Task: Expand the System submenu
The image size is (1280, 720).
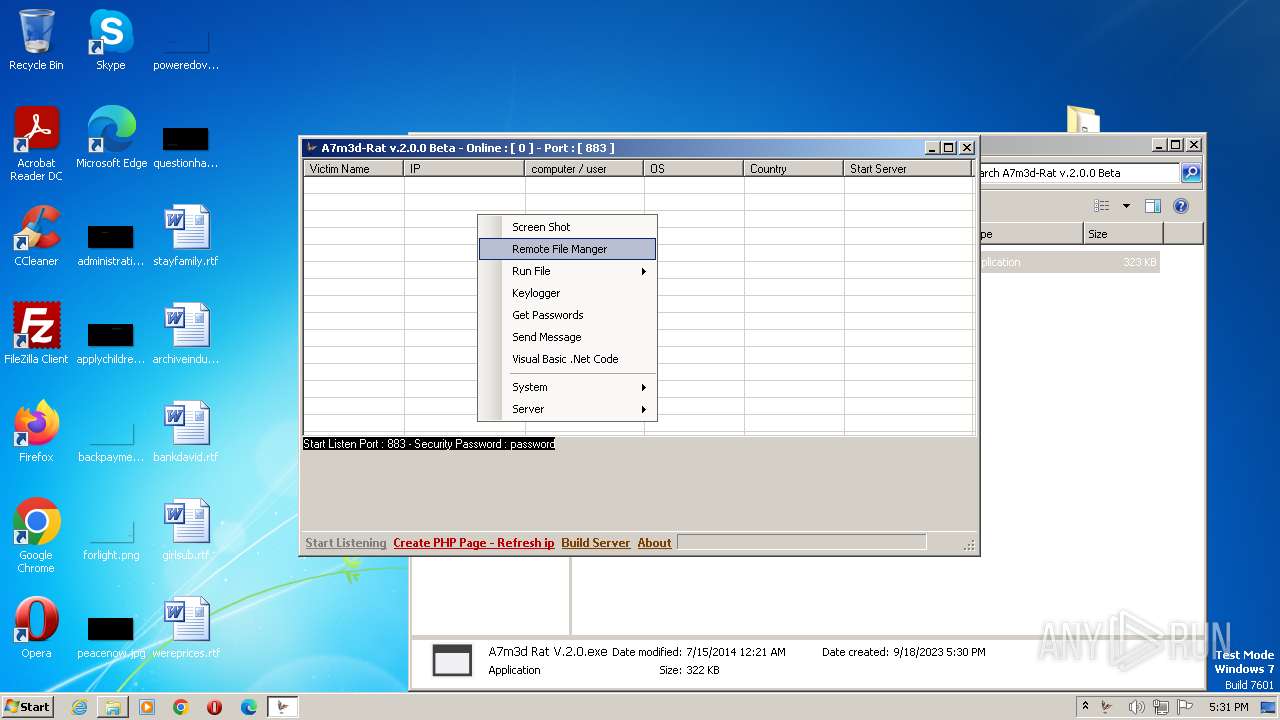Action: (x=567, y=387)
